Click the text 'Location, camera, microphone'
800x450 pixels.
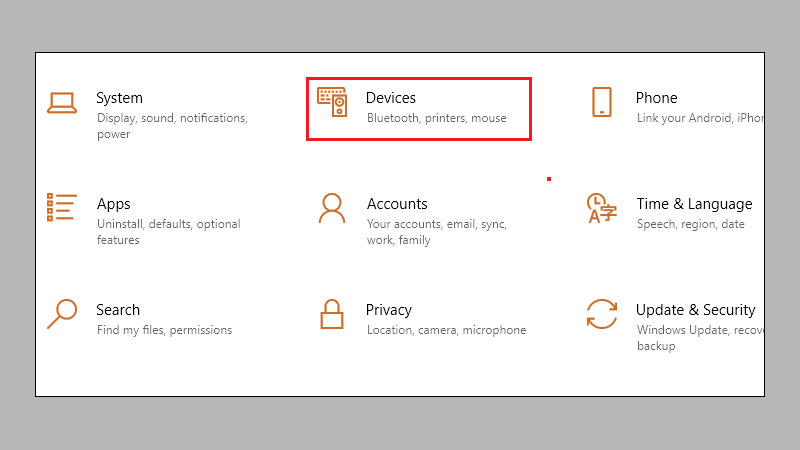(x=446, y=330)
